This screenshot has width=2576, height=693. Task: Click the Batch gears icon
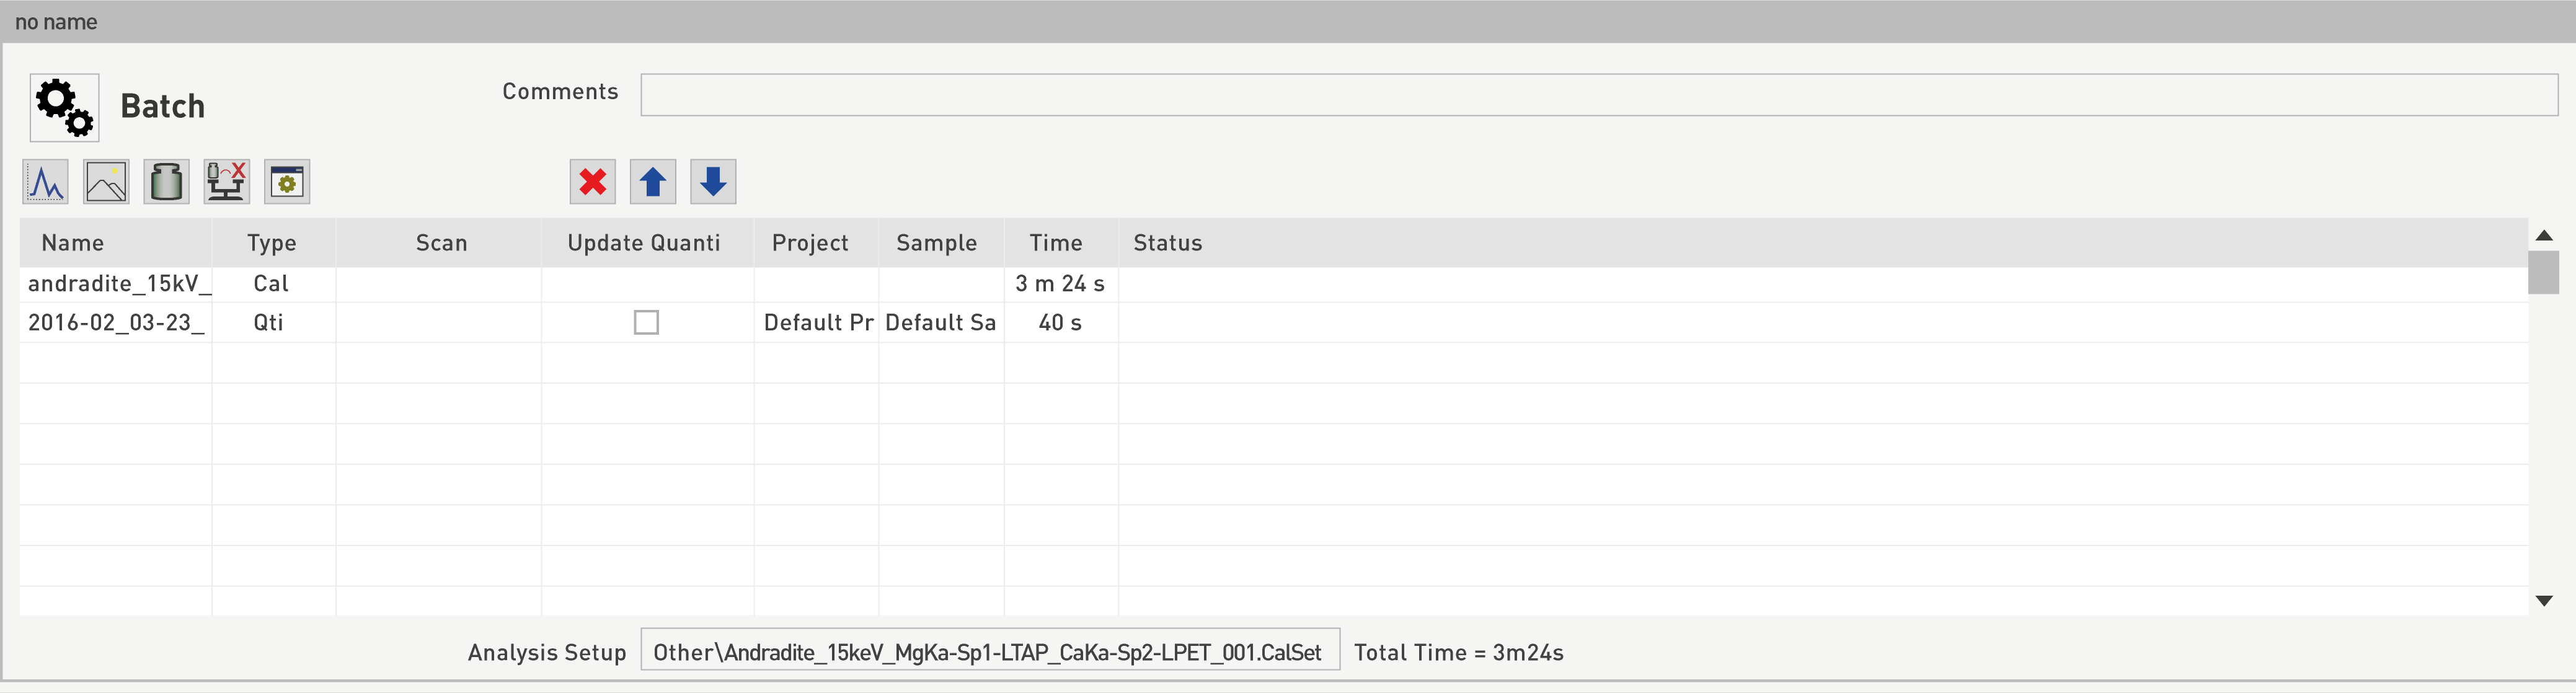(64, 107)
